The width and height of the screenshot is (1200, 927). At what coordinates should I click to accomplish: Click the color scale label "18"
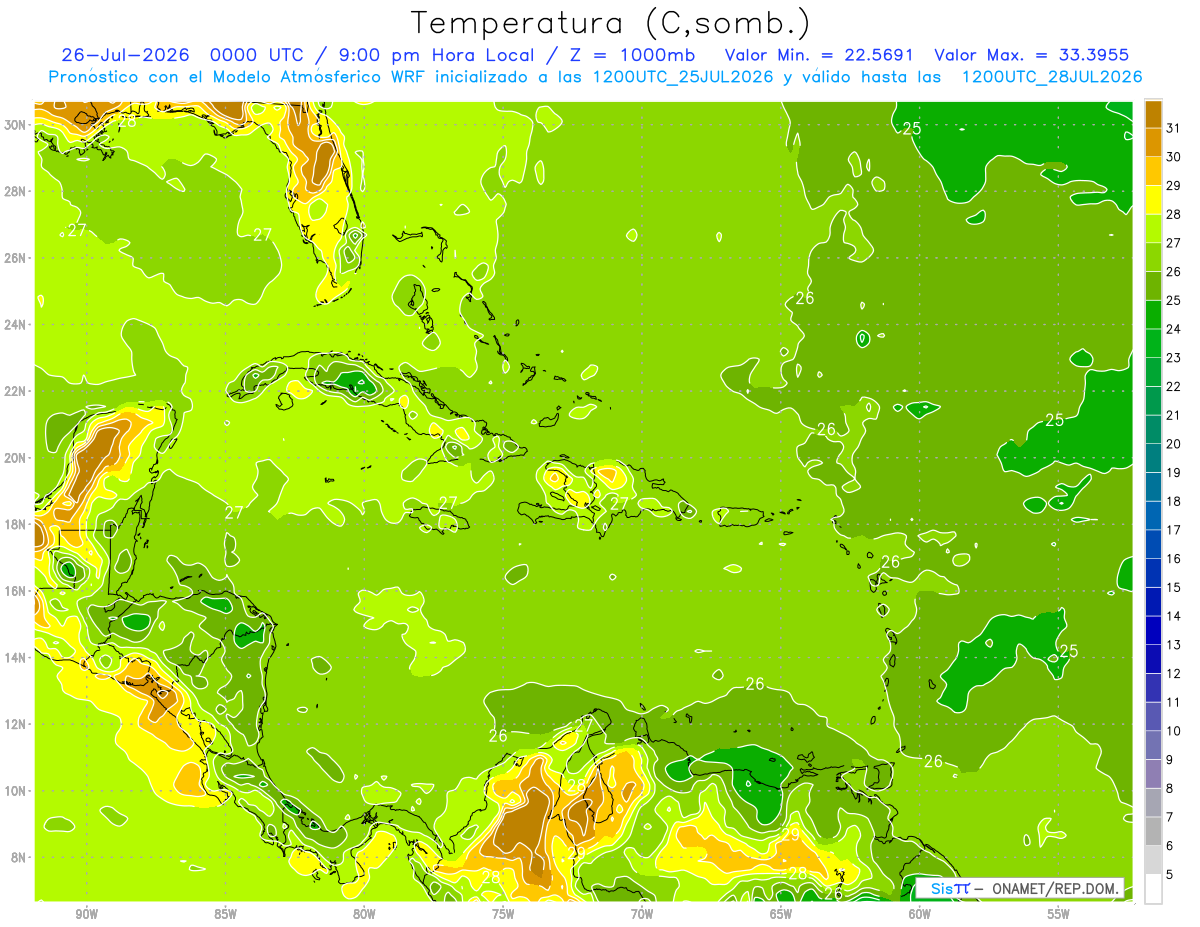click(1174, 501)
